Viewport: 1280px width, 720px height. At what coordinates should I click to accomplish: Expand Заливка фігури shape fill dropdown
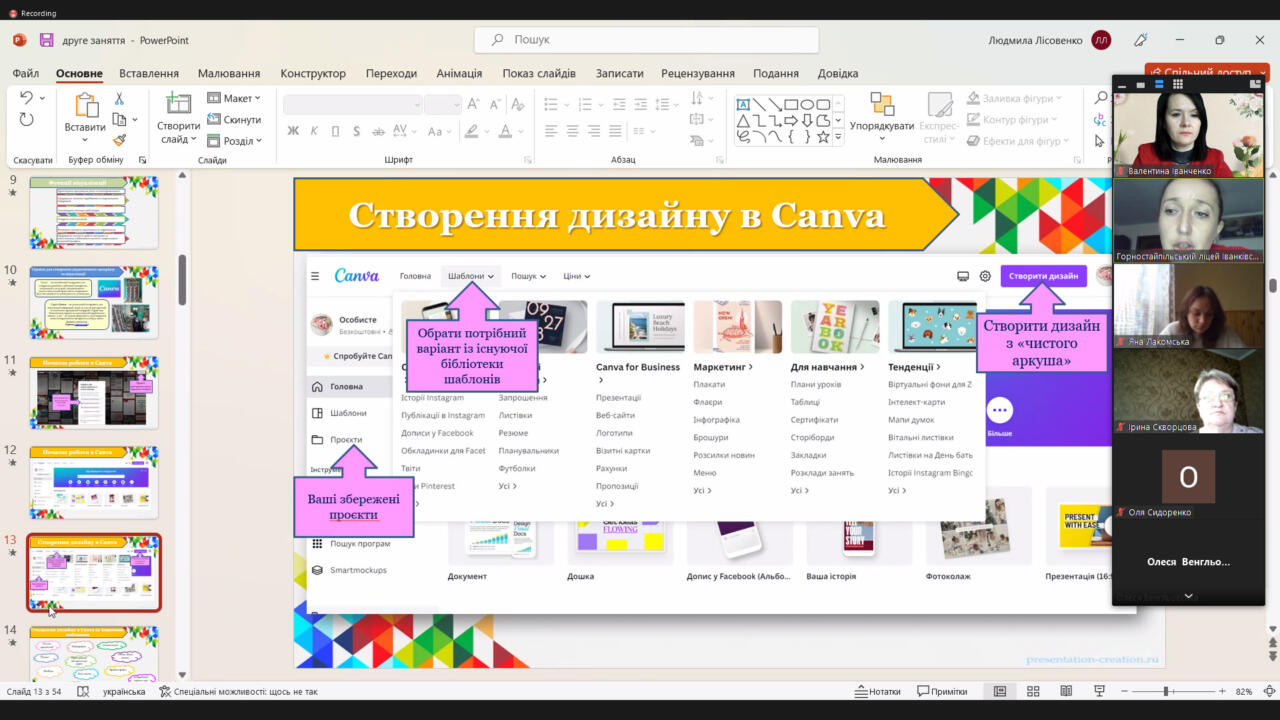pos(1057,98)
